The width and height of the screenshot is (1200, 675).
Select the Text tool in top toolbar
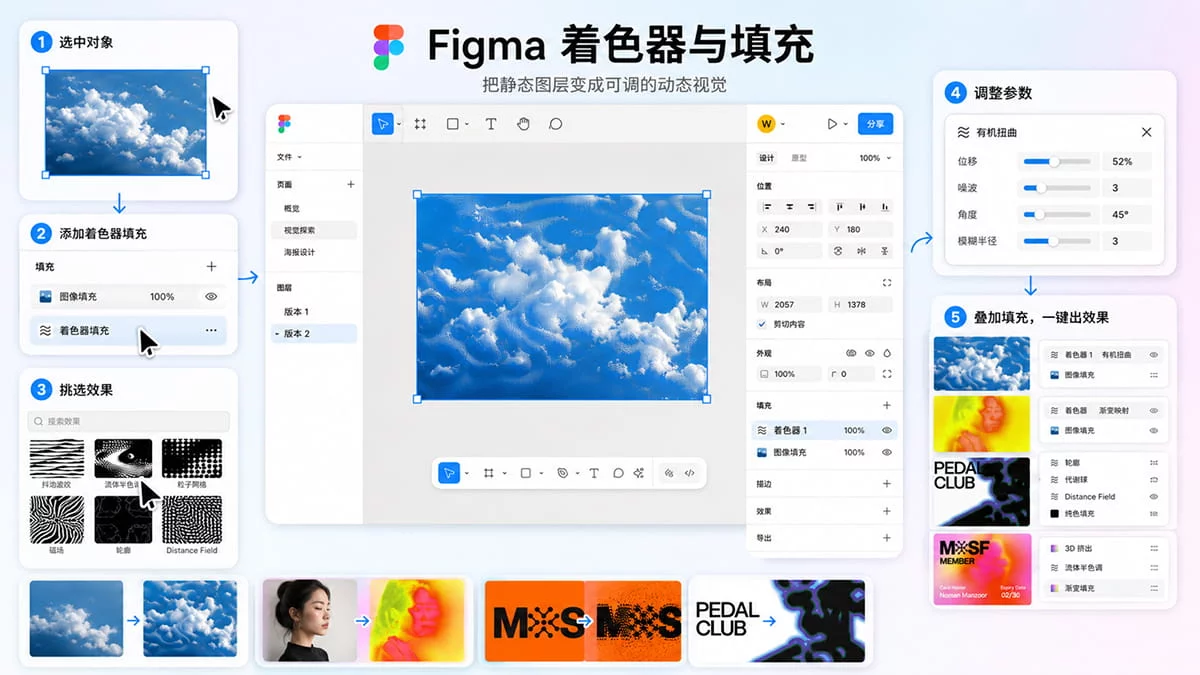pyautogui.click(x=491, y=124)
